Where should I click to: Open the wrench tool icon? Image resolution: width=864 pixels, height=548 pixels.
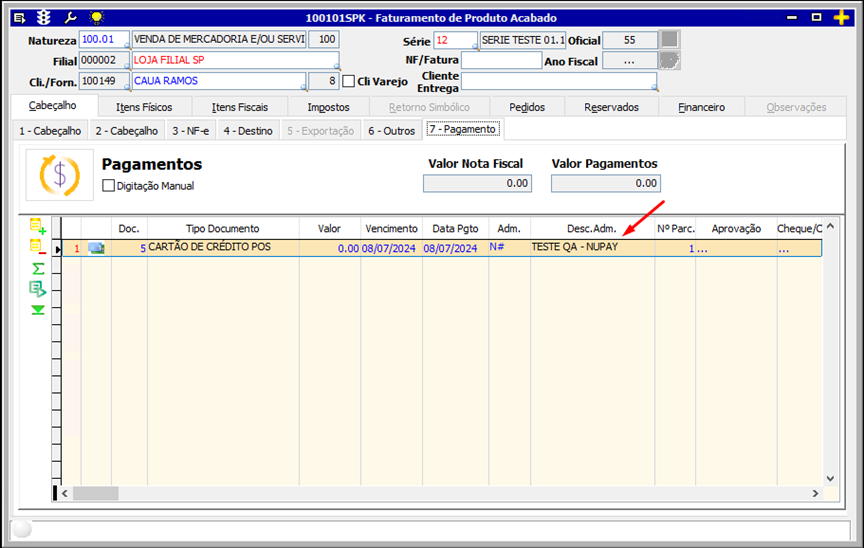click(70, 18)
